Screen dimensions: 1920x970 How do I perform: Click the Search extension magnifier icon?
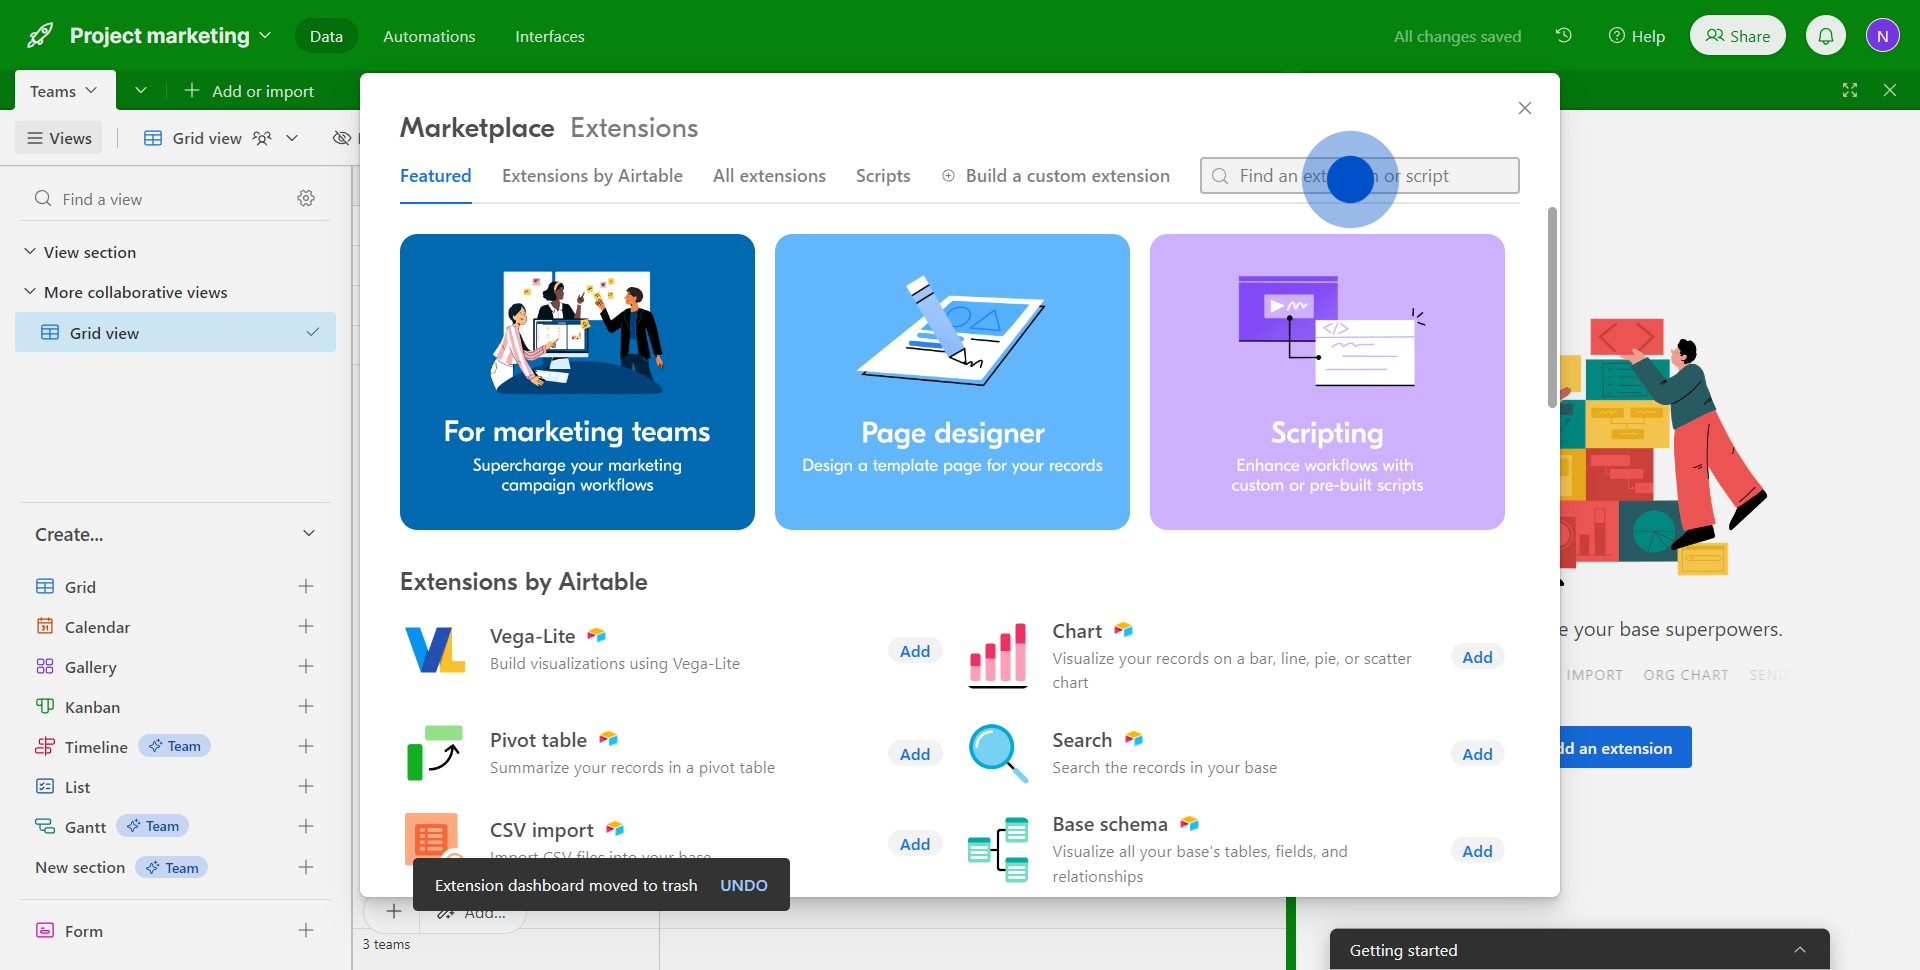click(x=997, y=753)
